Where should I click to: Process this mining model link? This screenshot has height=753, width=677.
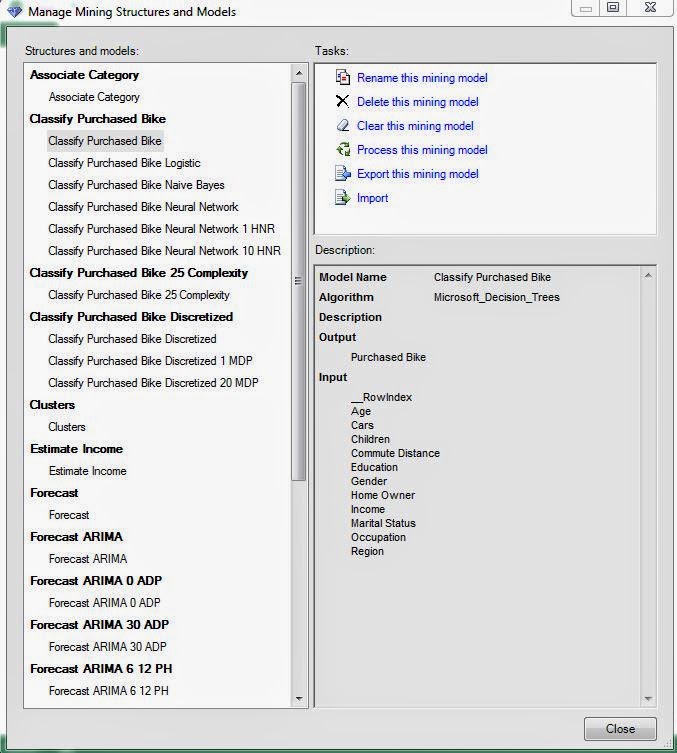(x=422, y=150)
